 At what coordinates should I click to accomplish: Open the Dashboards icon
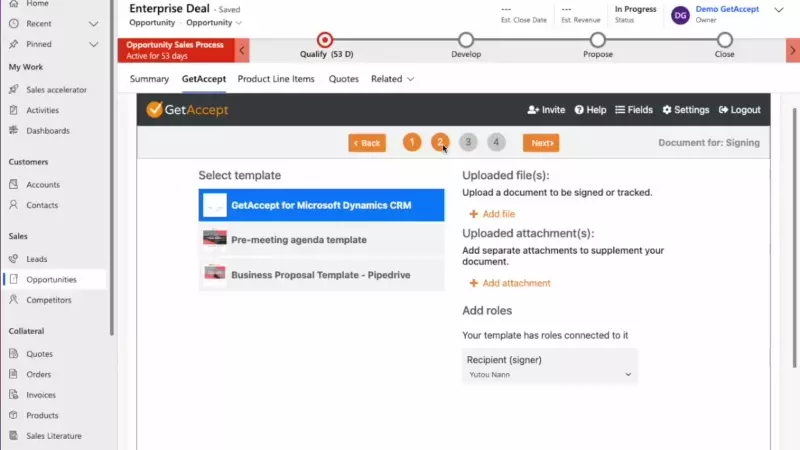[x=14, y=130]
